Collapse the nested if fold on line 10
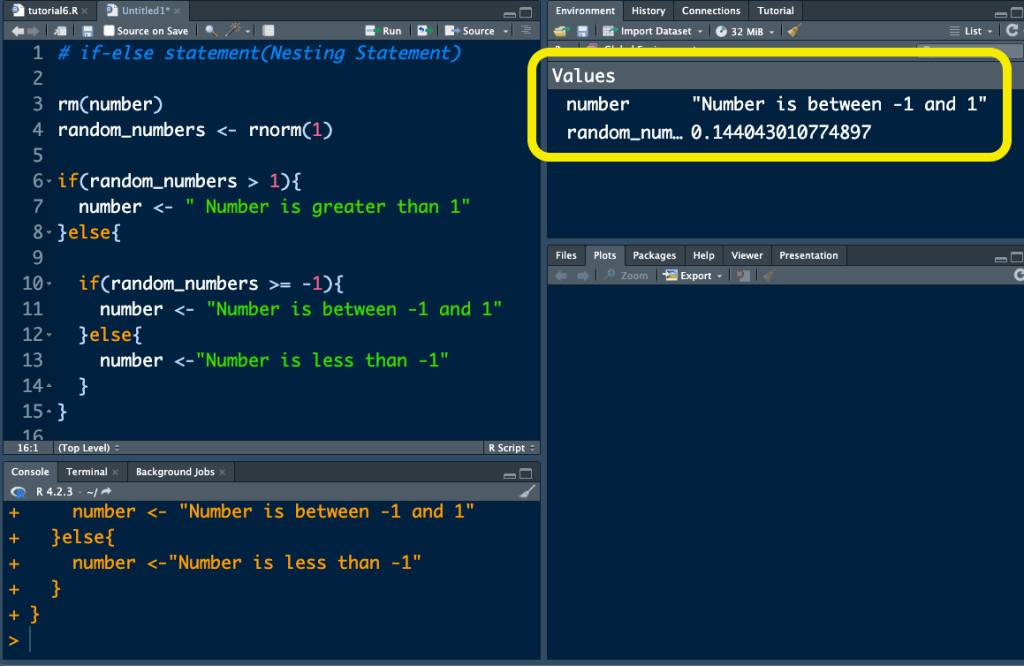This screenshot has height=666, width=1024. 49,285
